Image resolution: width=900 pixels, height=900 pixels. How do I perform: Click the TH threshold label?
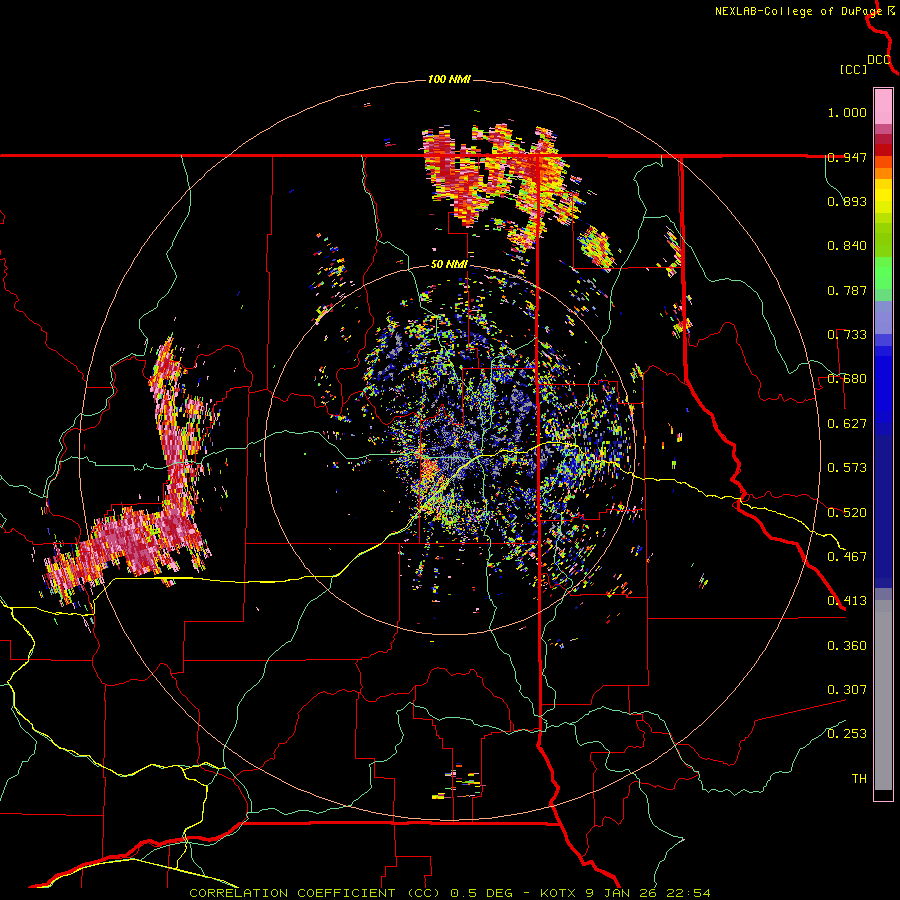(859, 779)
